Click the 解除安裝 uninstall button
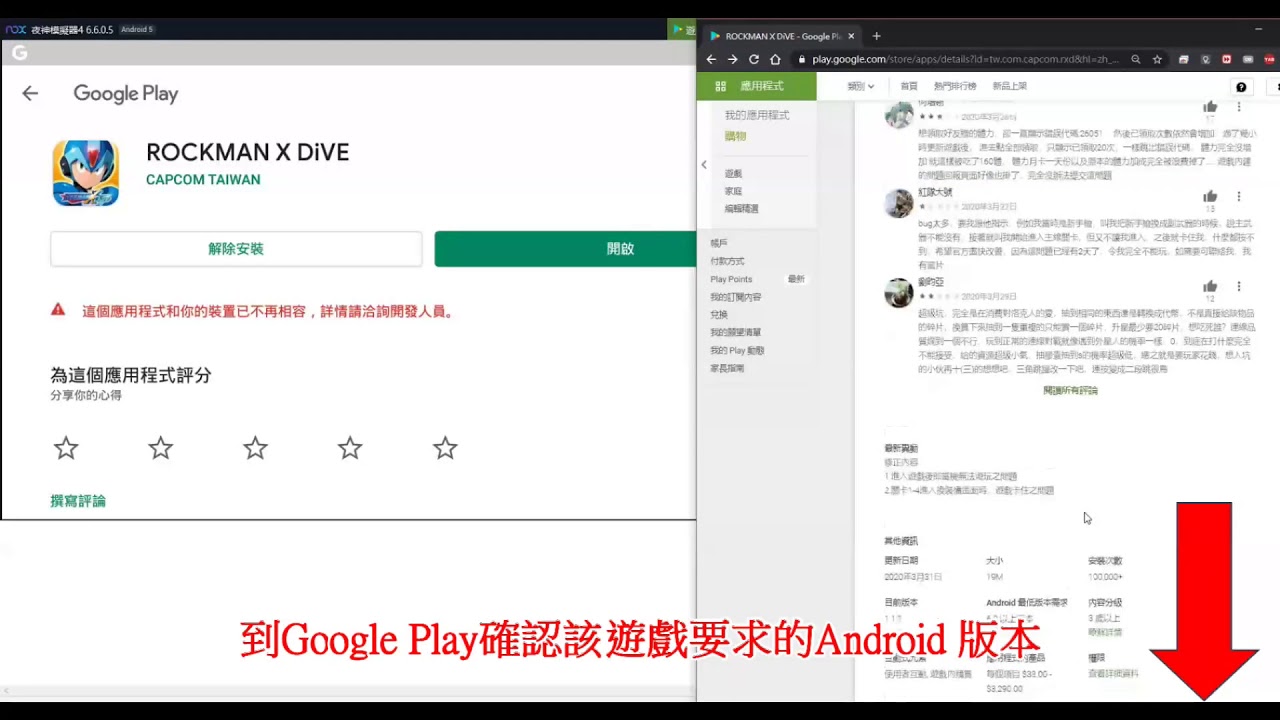Viewport: 1280px width, 720px height. coord(236,249)
